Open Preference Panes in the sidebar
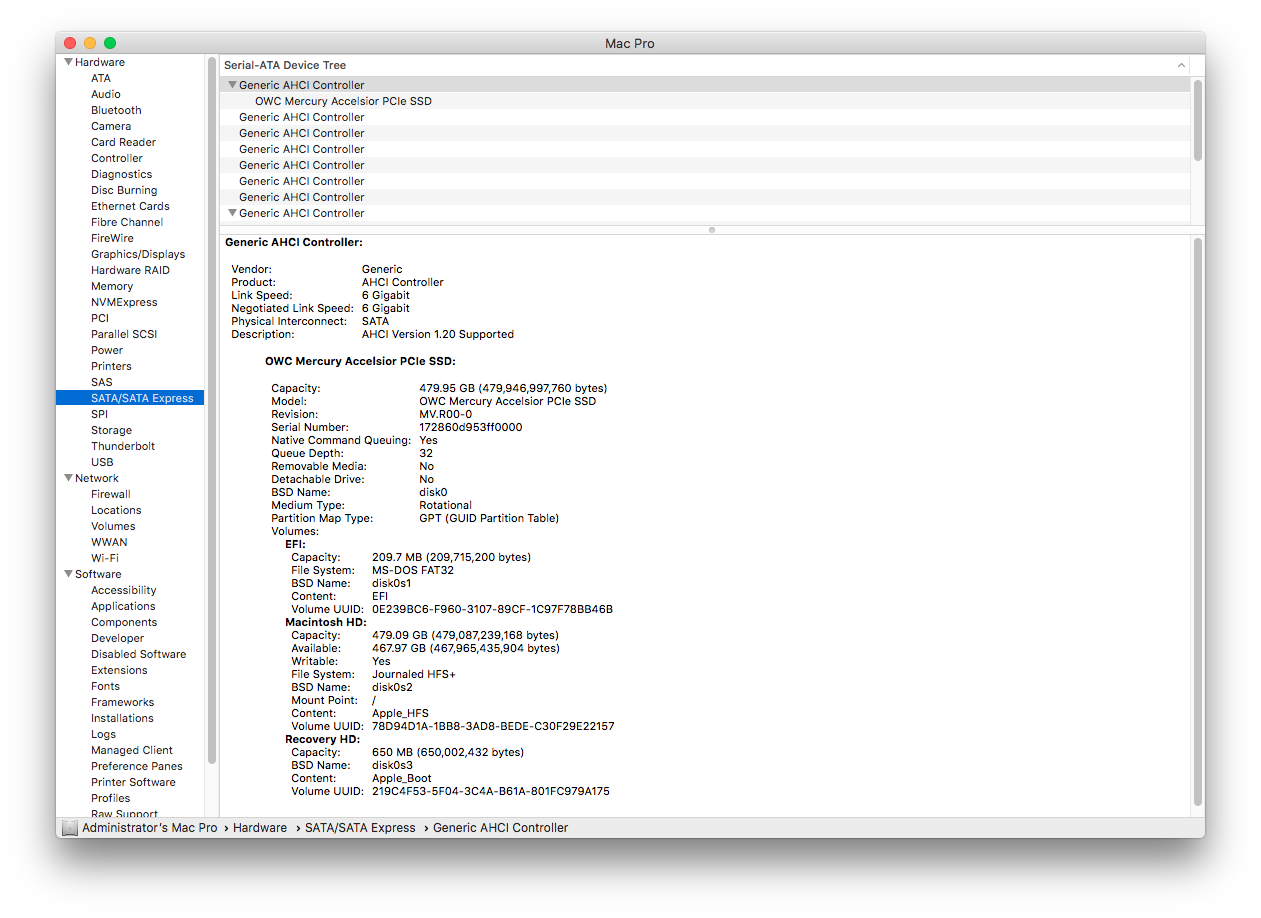1261x918 pixels. [x=137, y=766]
